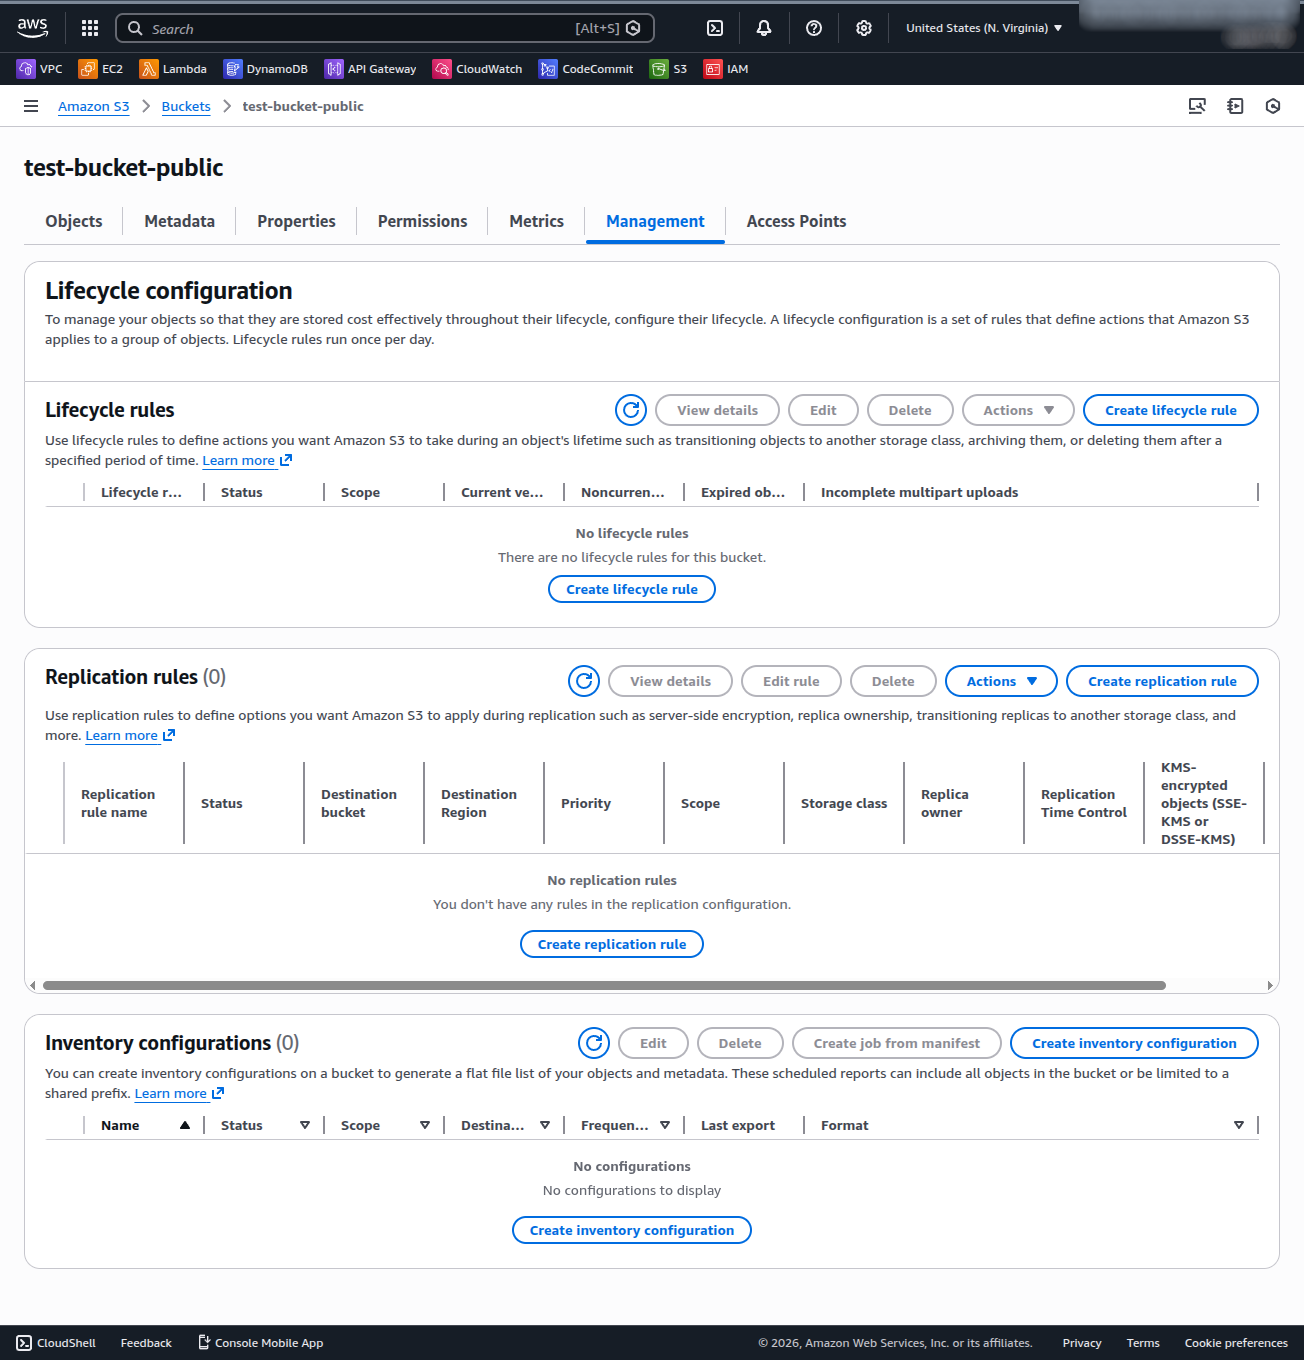Viewport: 1304px width, 1360px height.
Task: Click the horizontal scrollbar in Replication rules
Action: click(604, 985)
